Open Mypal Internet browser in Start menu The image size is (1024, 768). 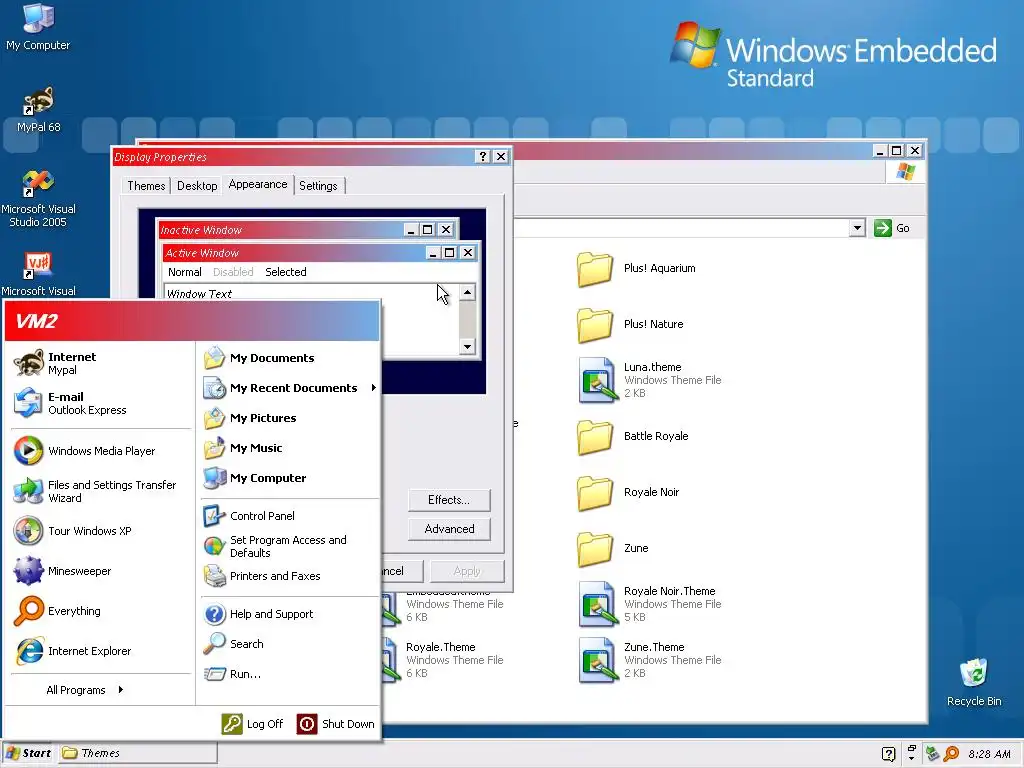point(101,363)
